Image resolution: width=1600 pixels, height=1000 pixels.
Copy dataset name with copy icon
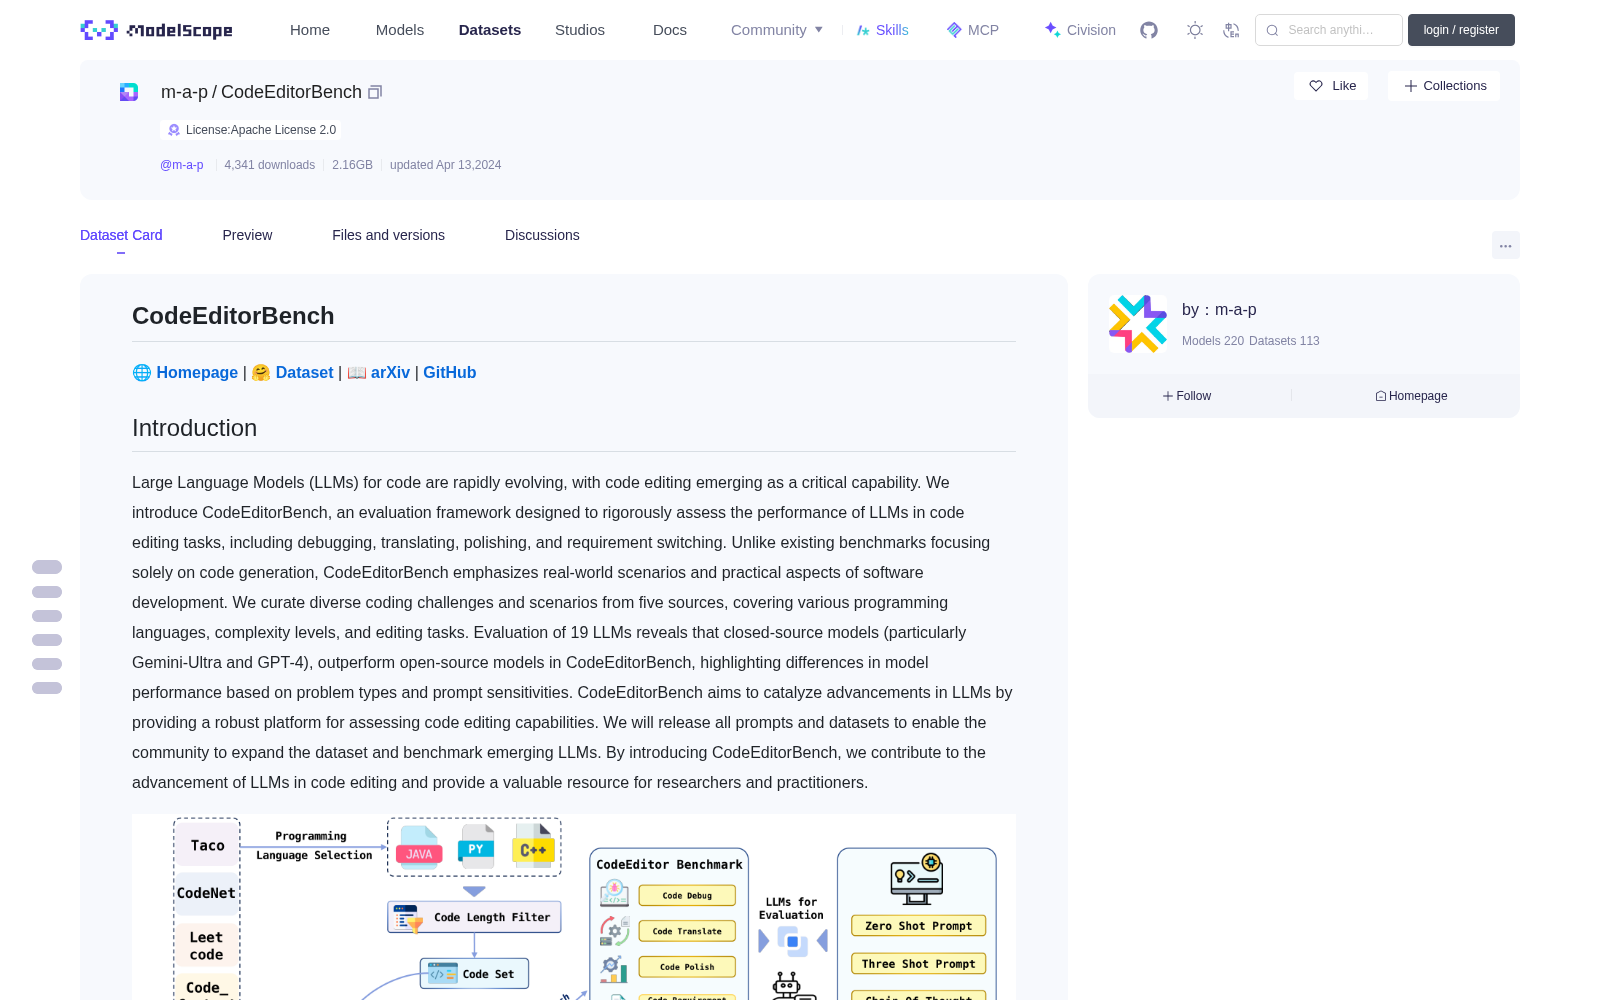(375, 92)
